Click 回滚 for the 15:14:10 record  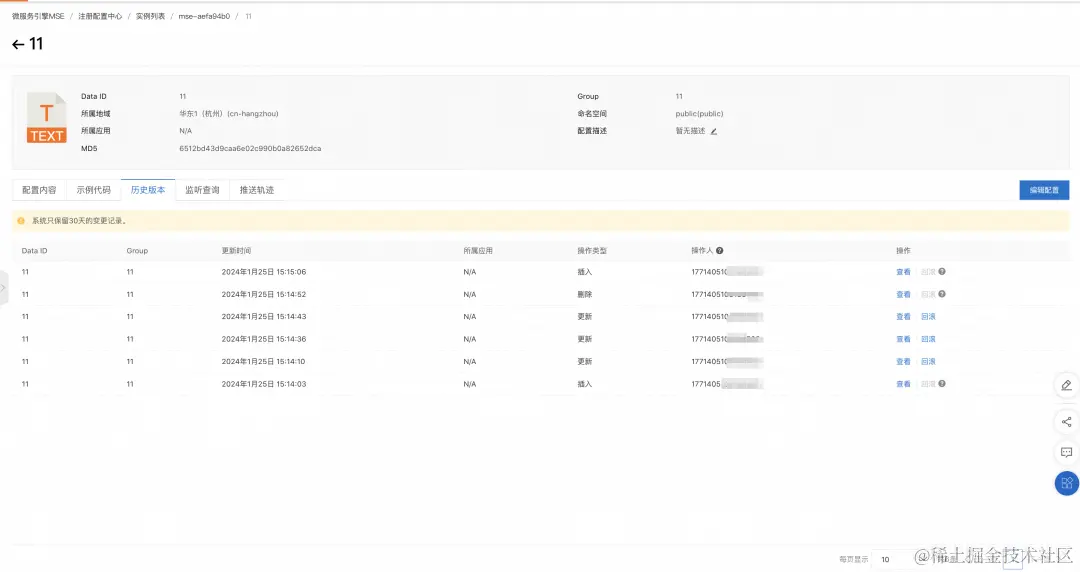tap(928, 362)
